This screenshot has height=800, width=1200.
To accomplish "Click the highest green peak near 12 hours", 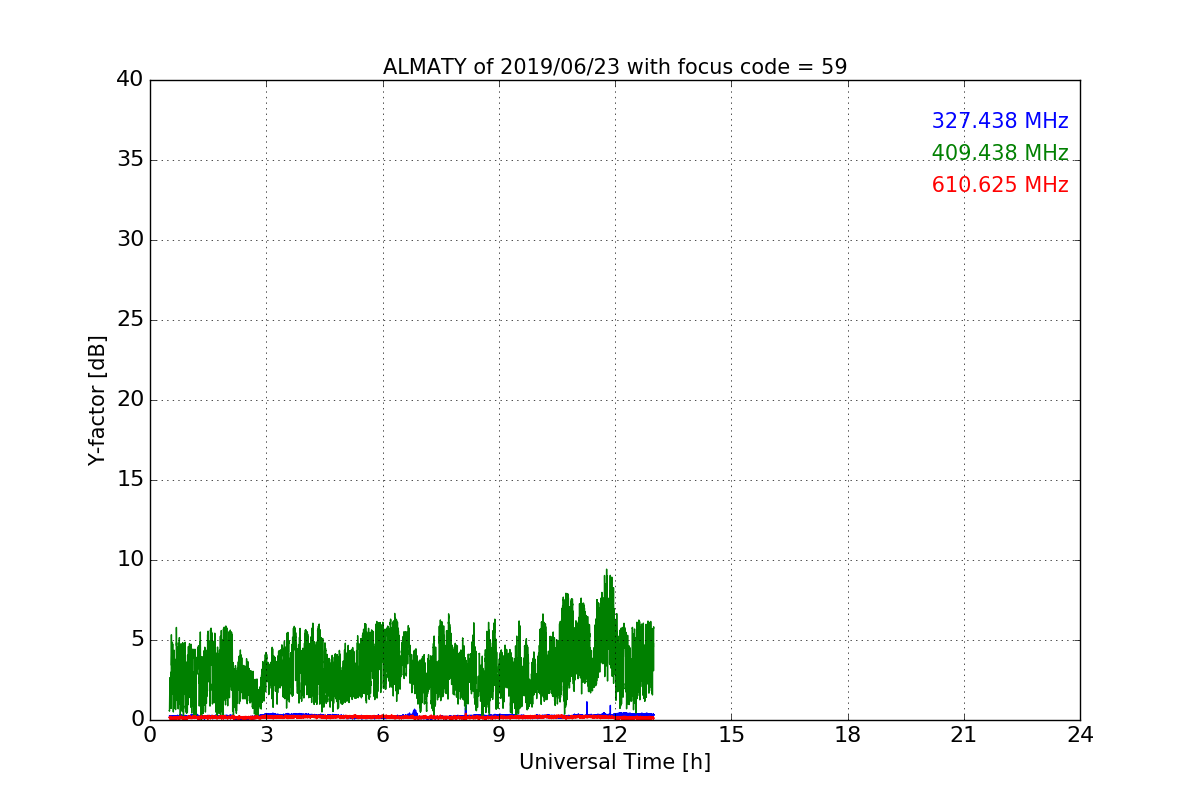I will pos(606,571).
